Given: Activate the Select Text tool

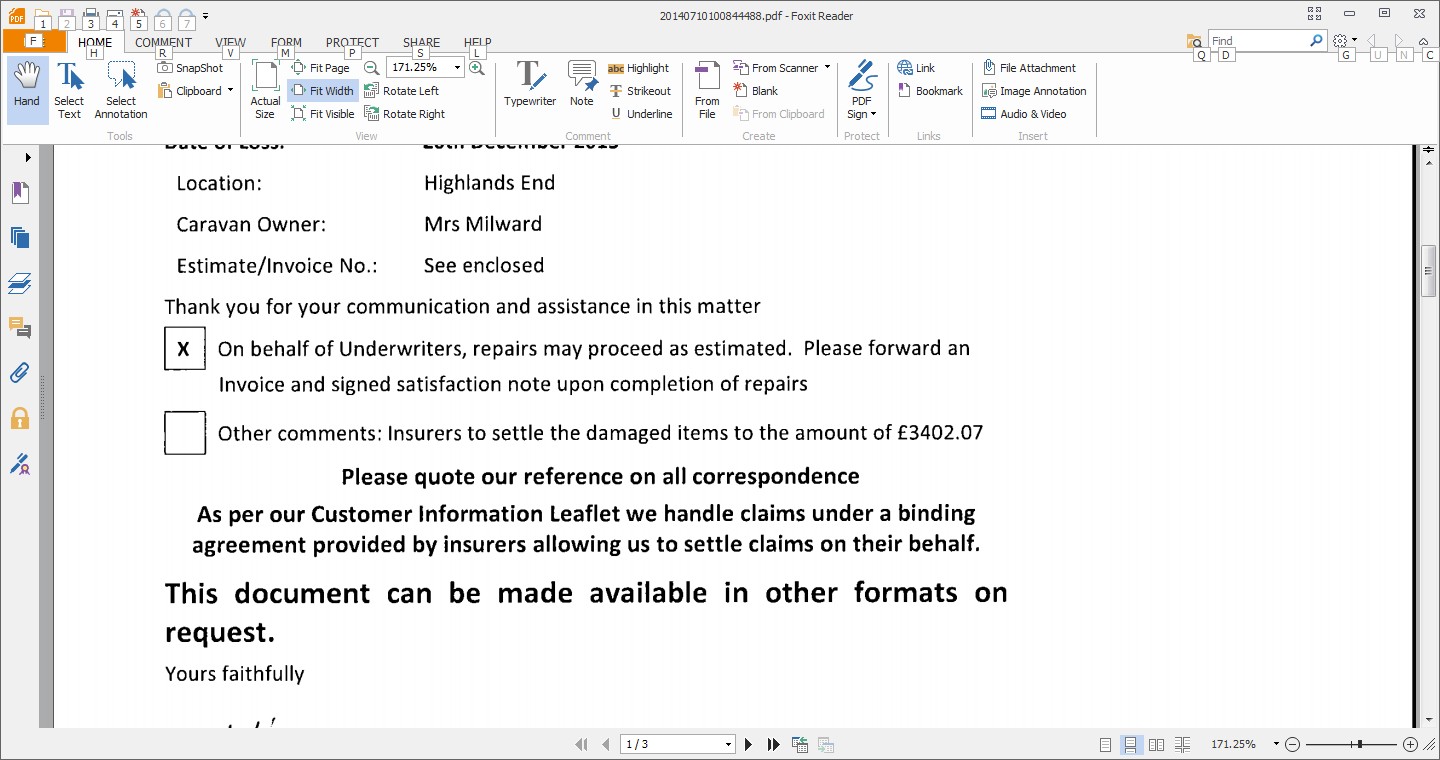Looking at the screenshot, I should 69,89.
